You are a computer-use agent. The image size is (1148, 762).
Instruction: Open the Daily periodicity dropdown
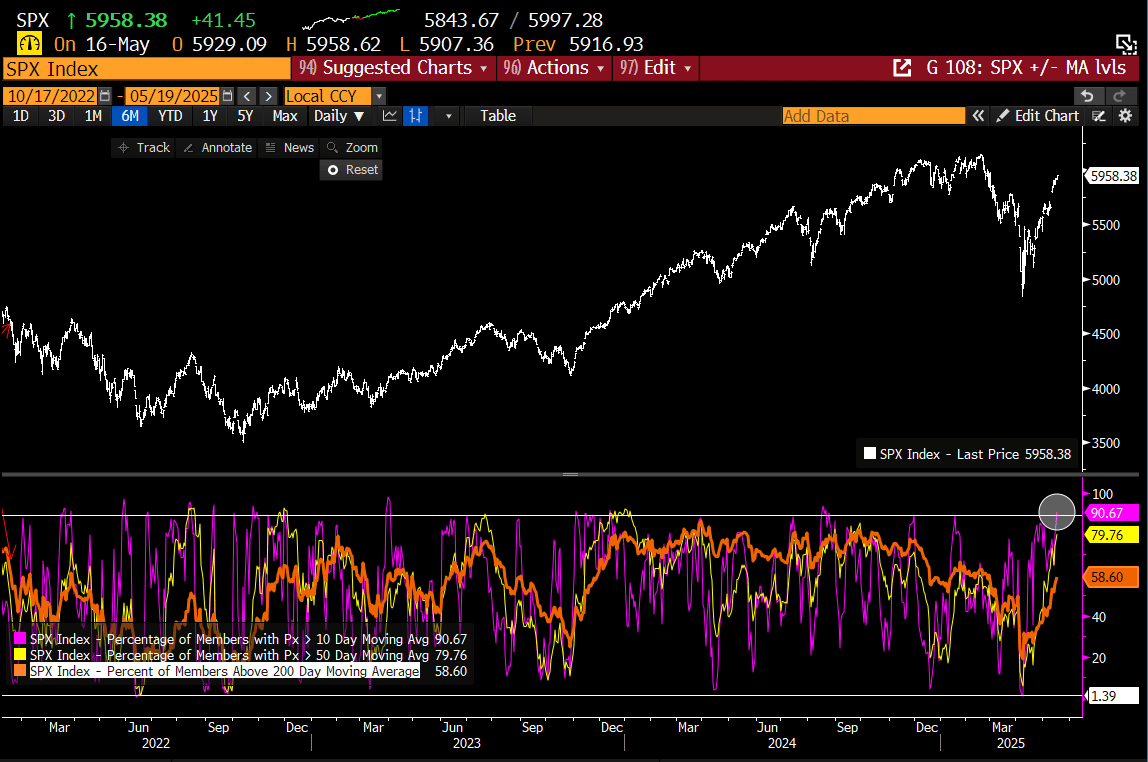[x=339, y=116]
